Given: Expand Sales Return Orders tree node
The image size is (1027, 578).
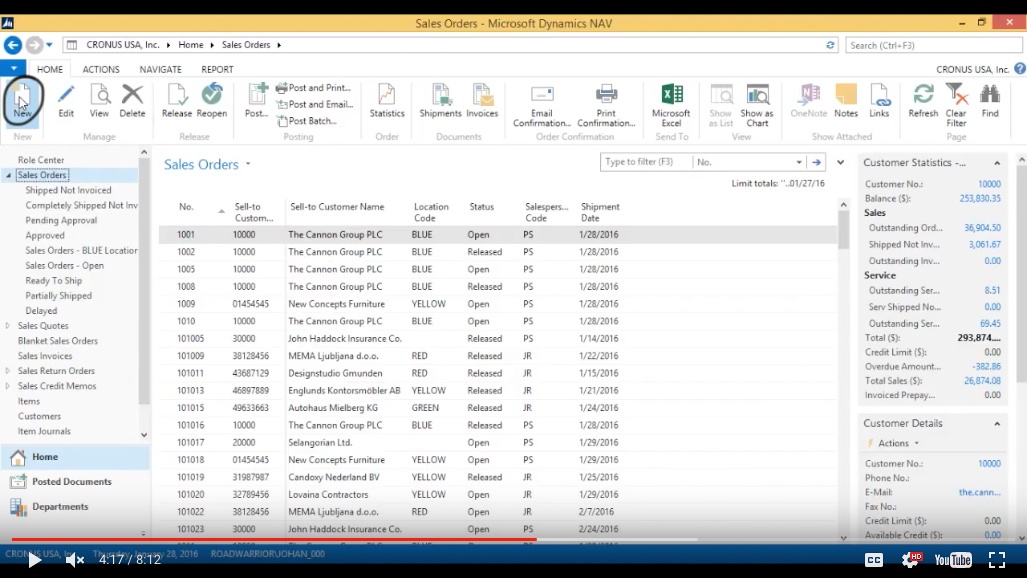Looking at the screenshot, I should (x=8, y=371).
